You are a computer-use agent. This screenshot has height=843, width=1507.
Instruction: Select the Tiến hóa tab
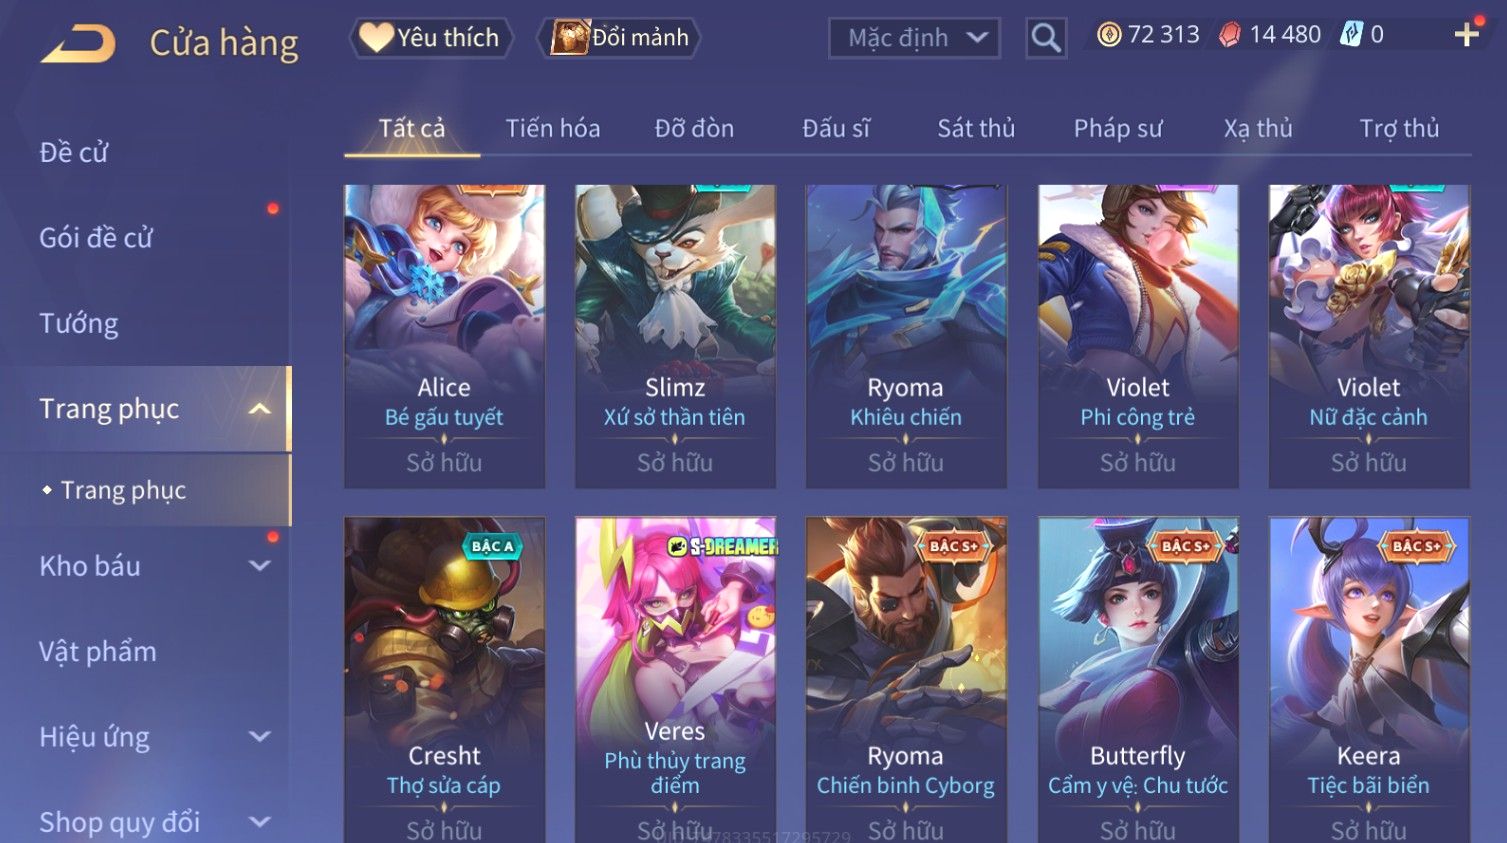553,128
